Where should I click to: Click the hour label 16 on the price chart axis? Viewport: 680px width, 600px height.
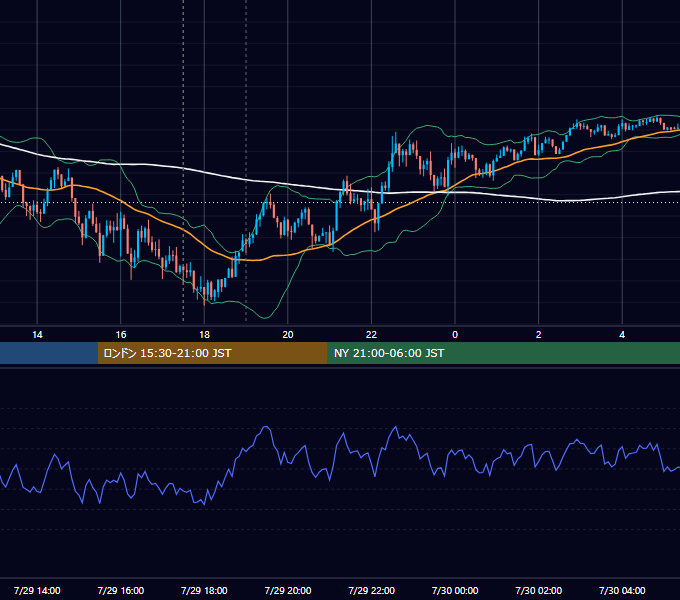coord(121,335)
